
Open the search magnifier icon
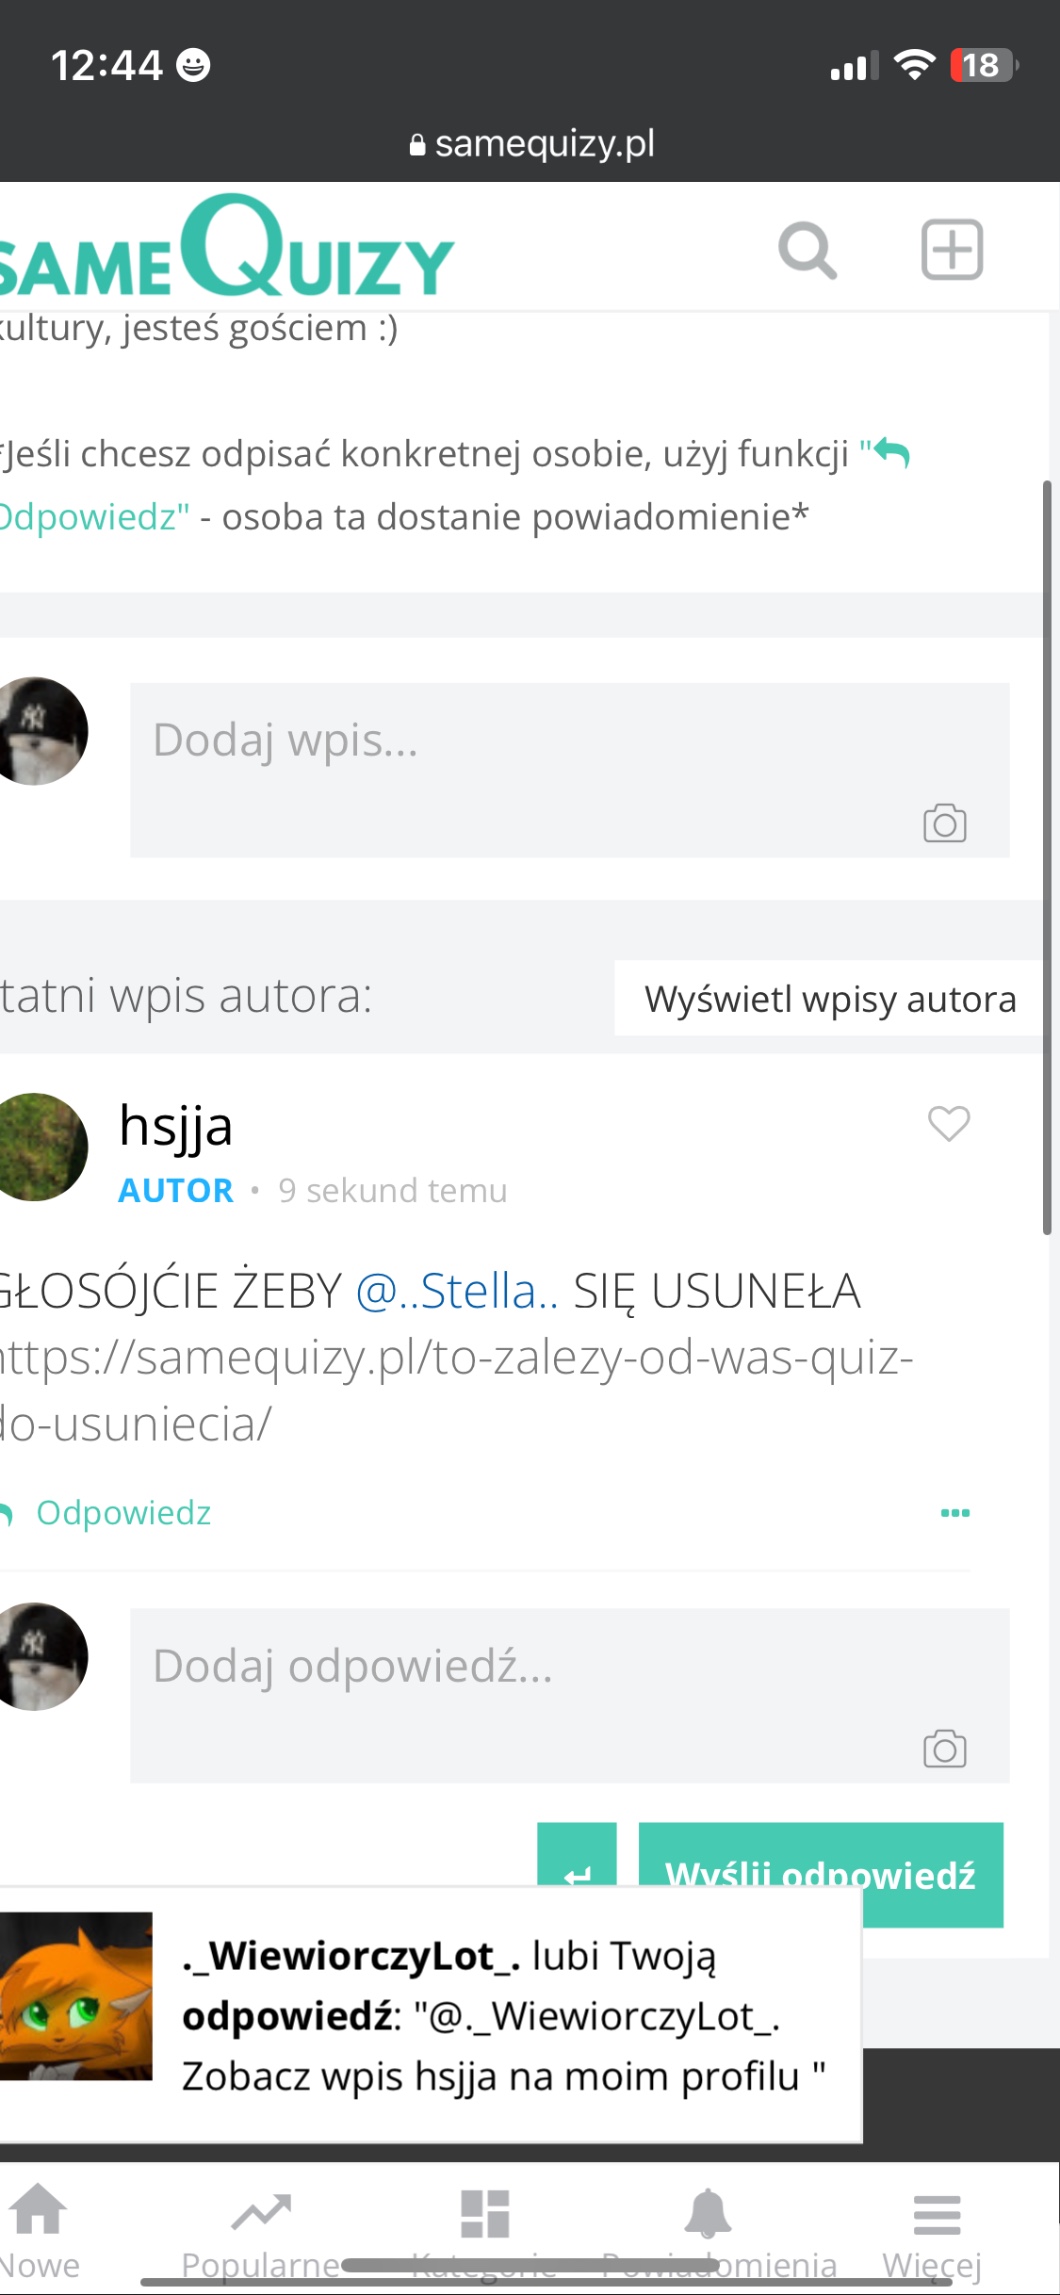point(807,250)
